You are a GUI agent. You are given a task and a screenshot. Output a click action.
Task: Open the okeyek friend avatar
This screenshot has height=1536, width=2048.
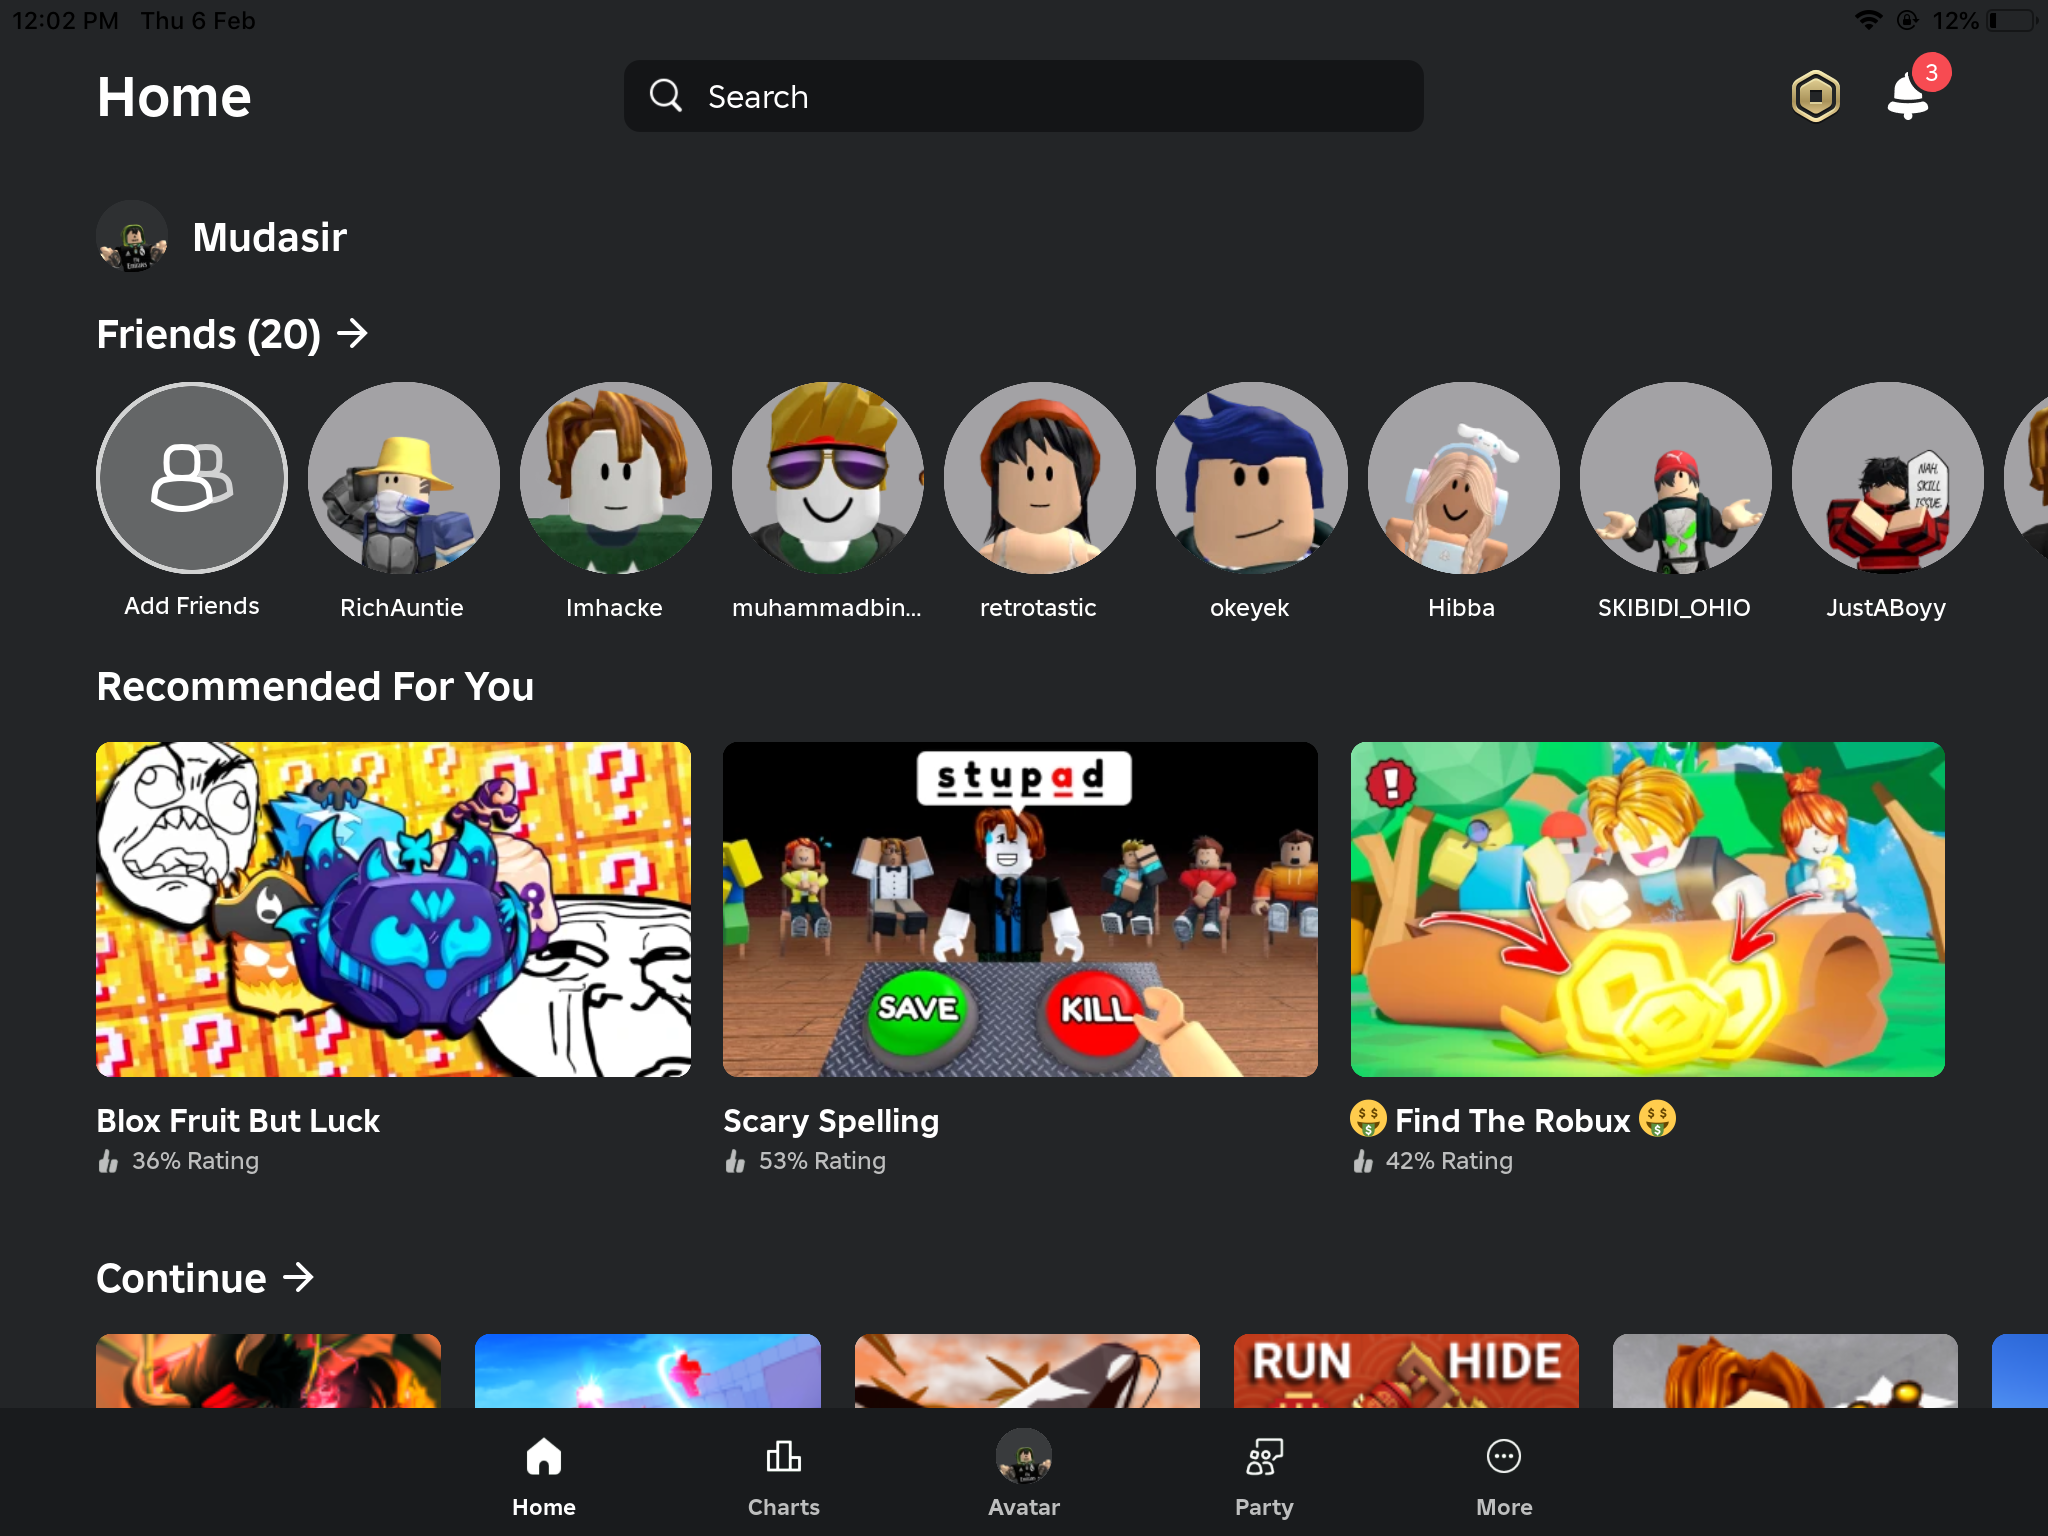click(1250, 478)
